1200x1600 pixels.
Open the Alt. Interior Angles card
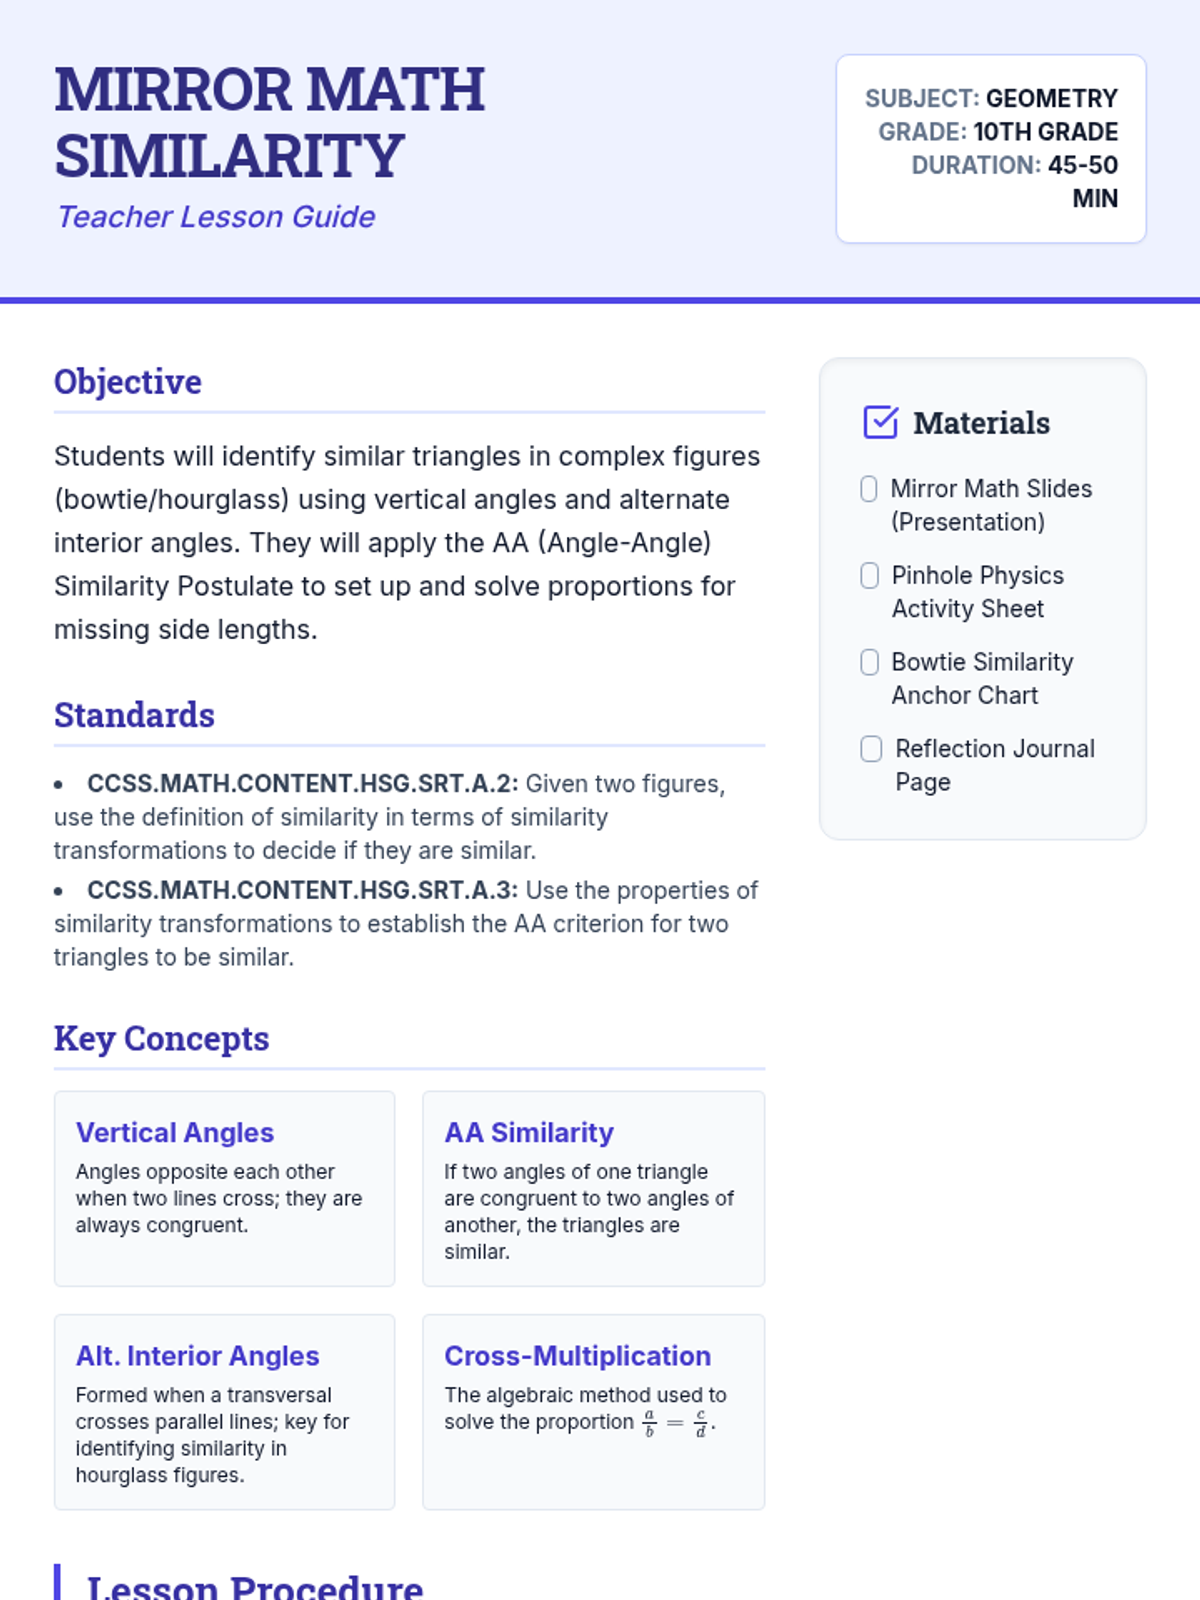[224, 1411]
